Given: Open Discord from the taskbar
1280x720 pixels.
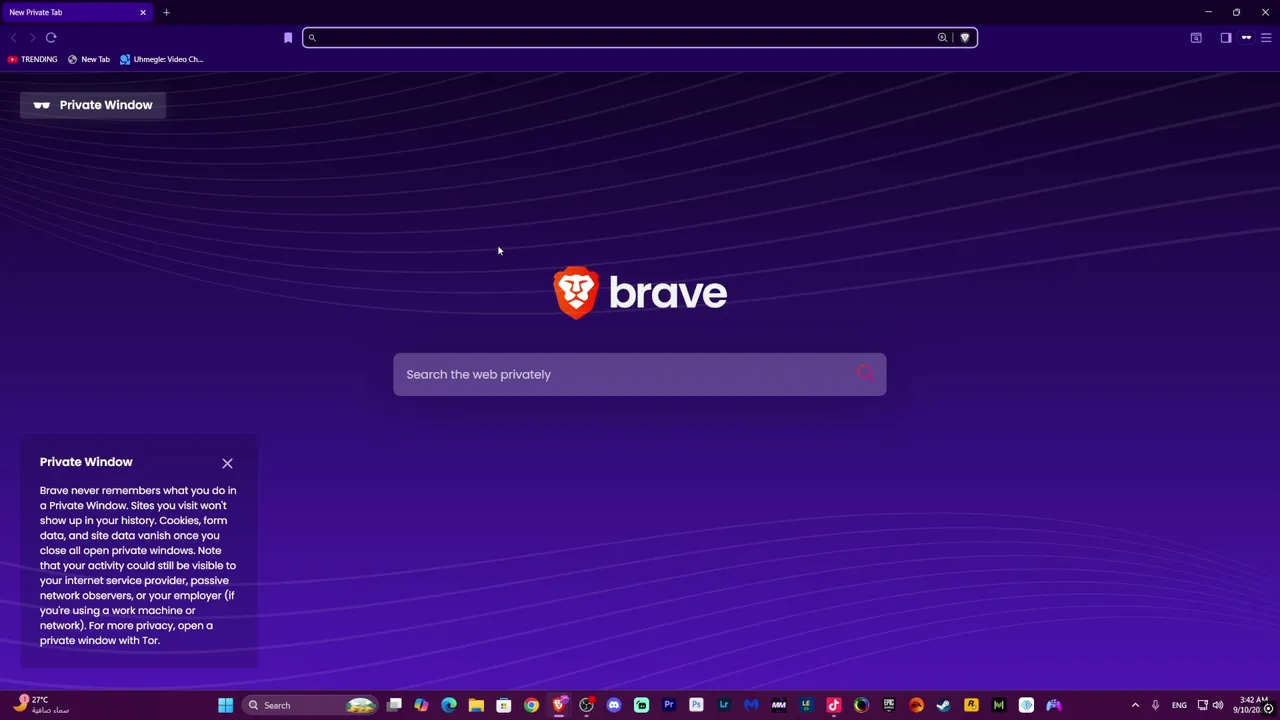Looking at the screenshot, I should [x=614, y=705].
